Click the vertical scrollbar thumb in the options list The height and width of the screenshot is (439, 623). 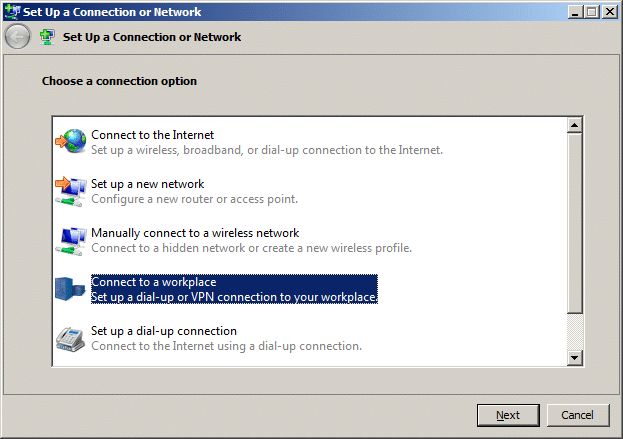575,223
